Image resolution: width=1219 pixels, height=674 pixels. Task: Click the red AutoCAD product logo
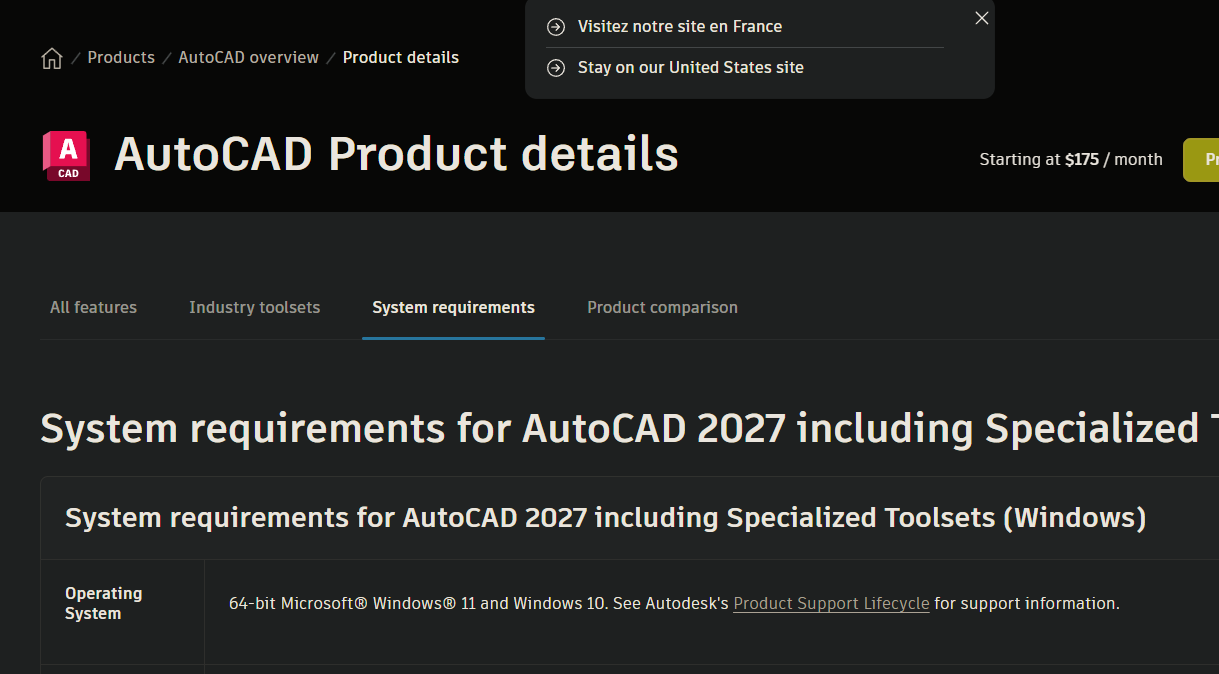coord(66,156)
